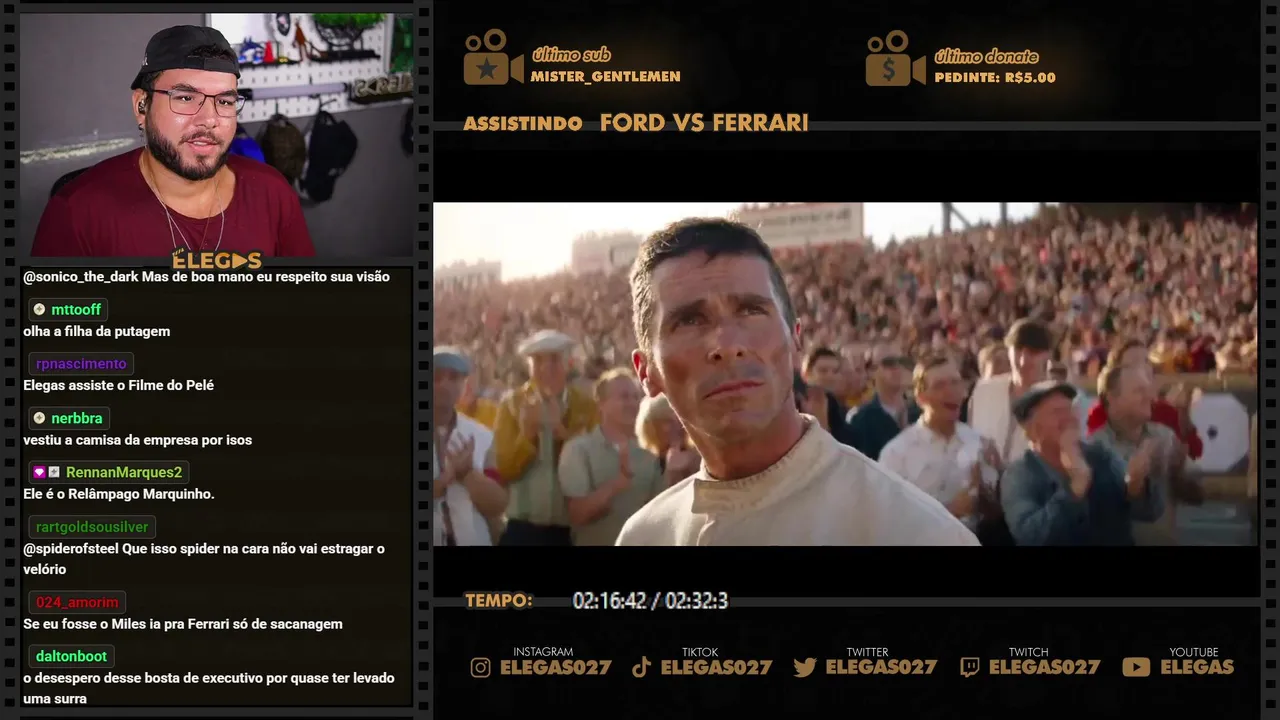Click the @sonico_the_dark message at chat top
Screen dimensions: 1280x720
click(206, 276)
